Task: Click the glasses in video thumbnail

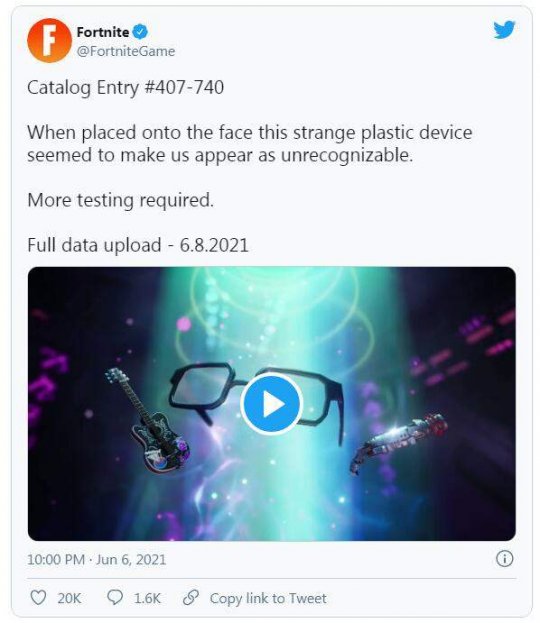Action: point(255,399)
